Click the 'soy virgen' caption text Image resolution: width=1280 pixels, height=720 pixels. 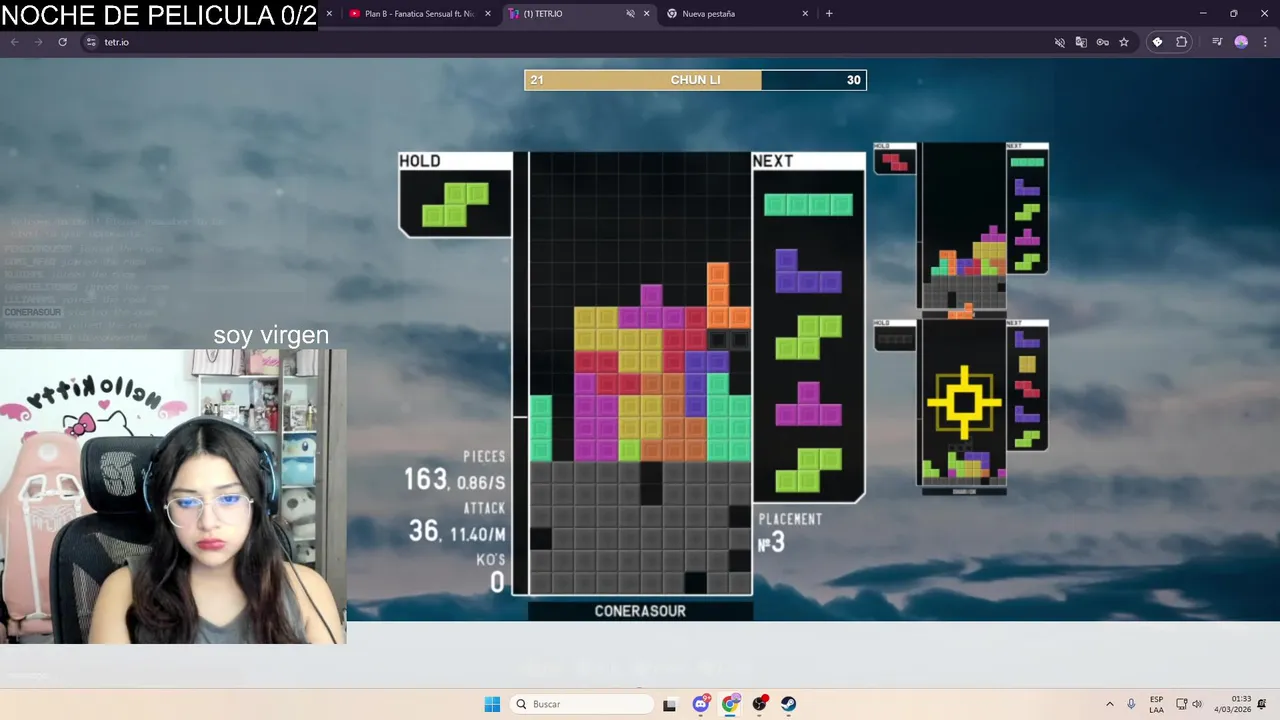pyautogui.click(x=271, y=335)
